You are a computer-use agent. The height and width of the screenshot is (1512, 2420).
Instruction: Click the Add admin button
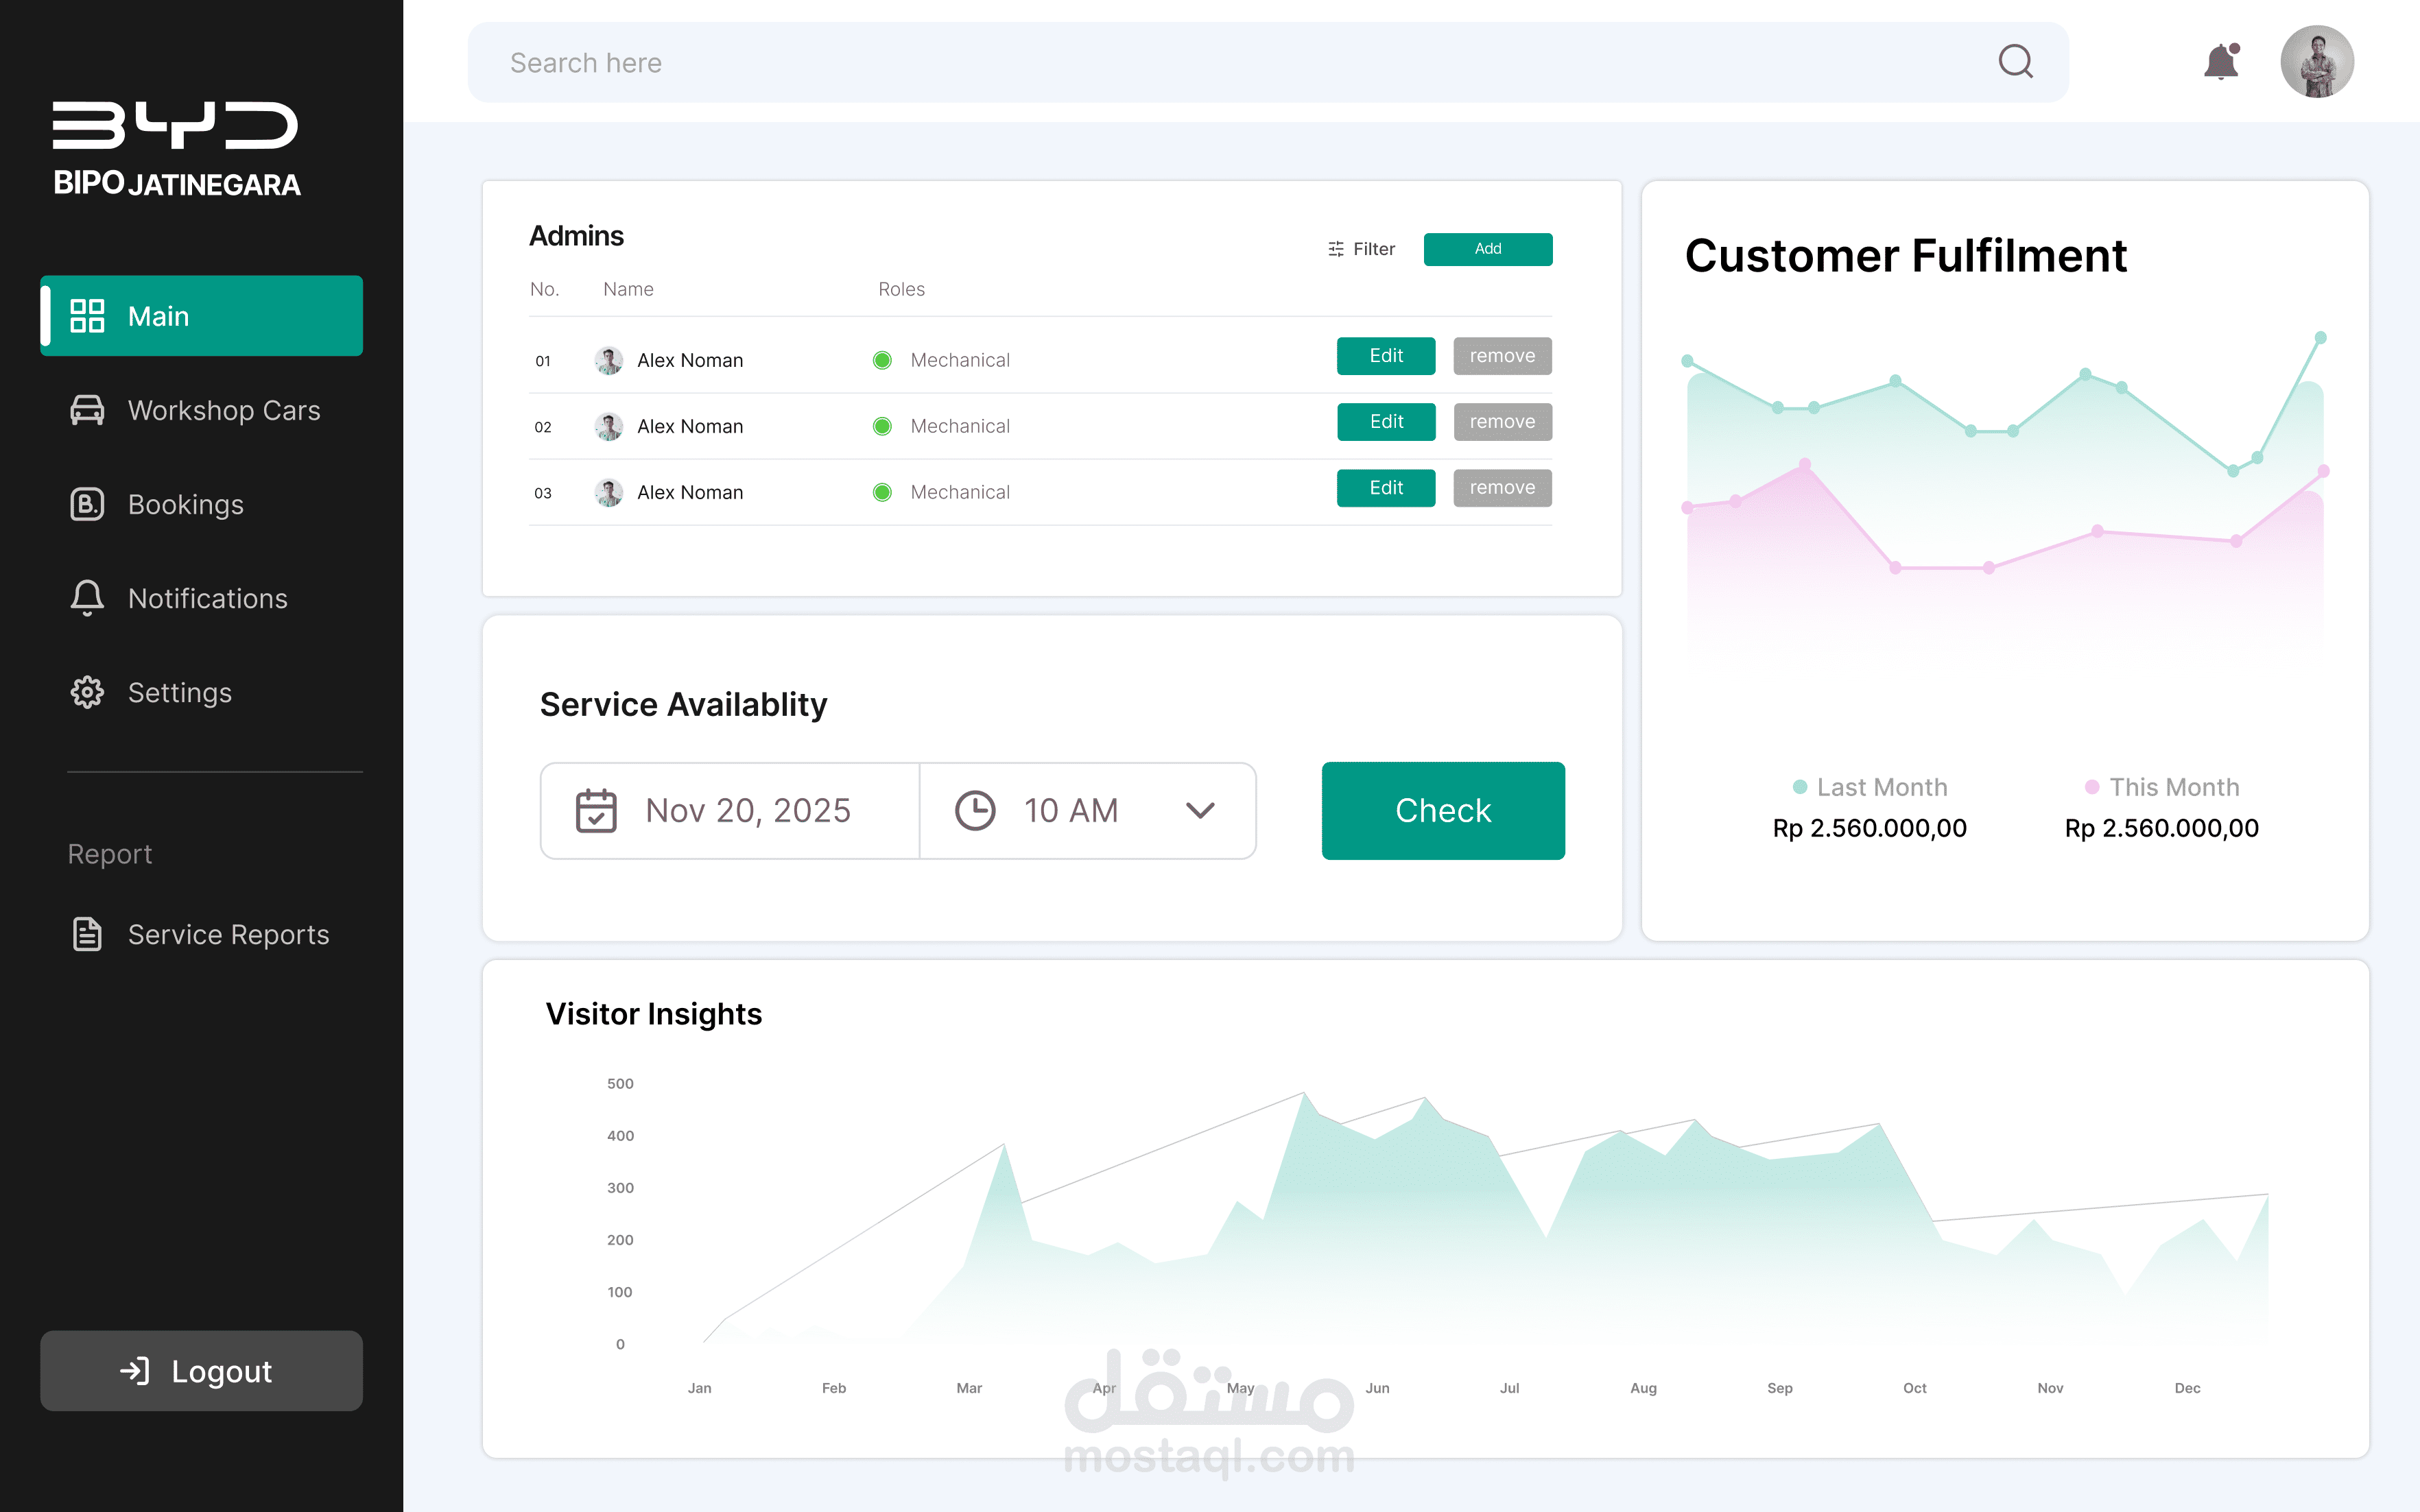coord(1487,249)
